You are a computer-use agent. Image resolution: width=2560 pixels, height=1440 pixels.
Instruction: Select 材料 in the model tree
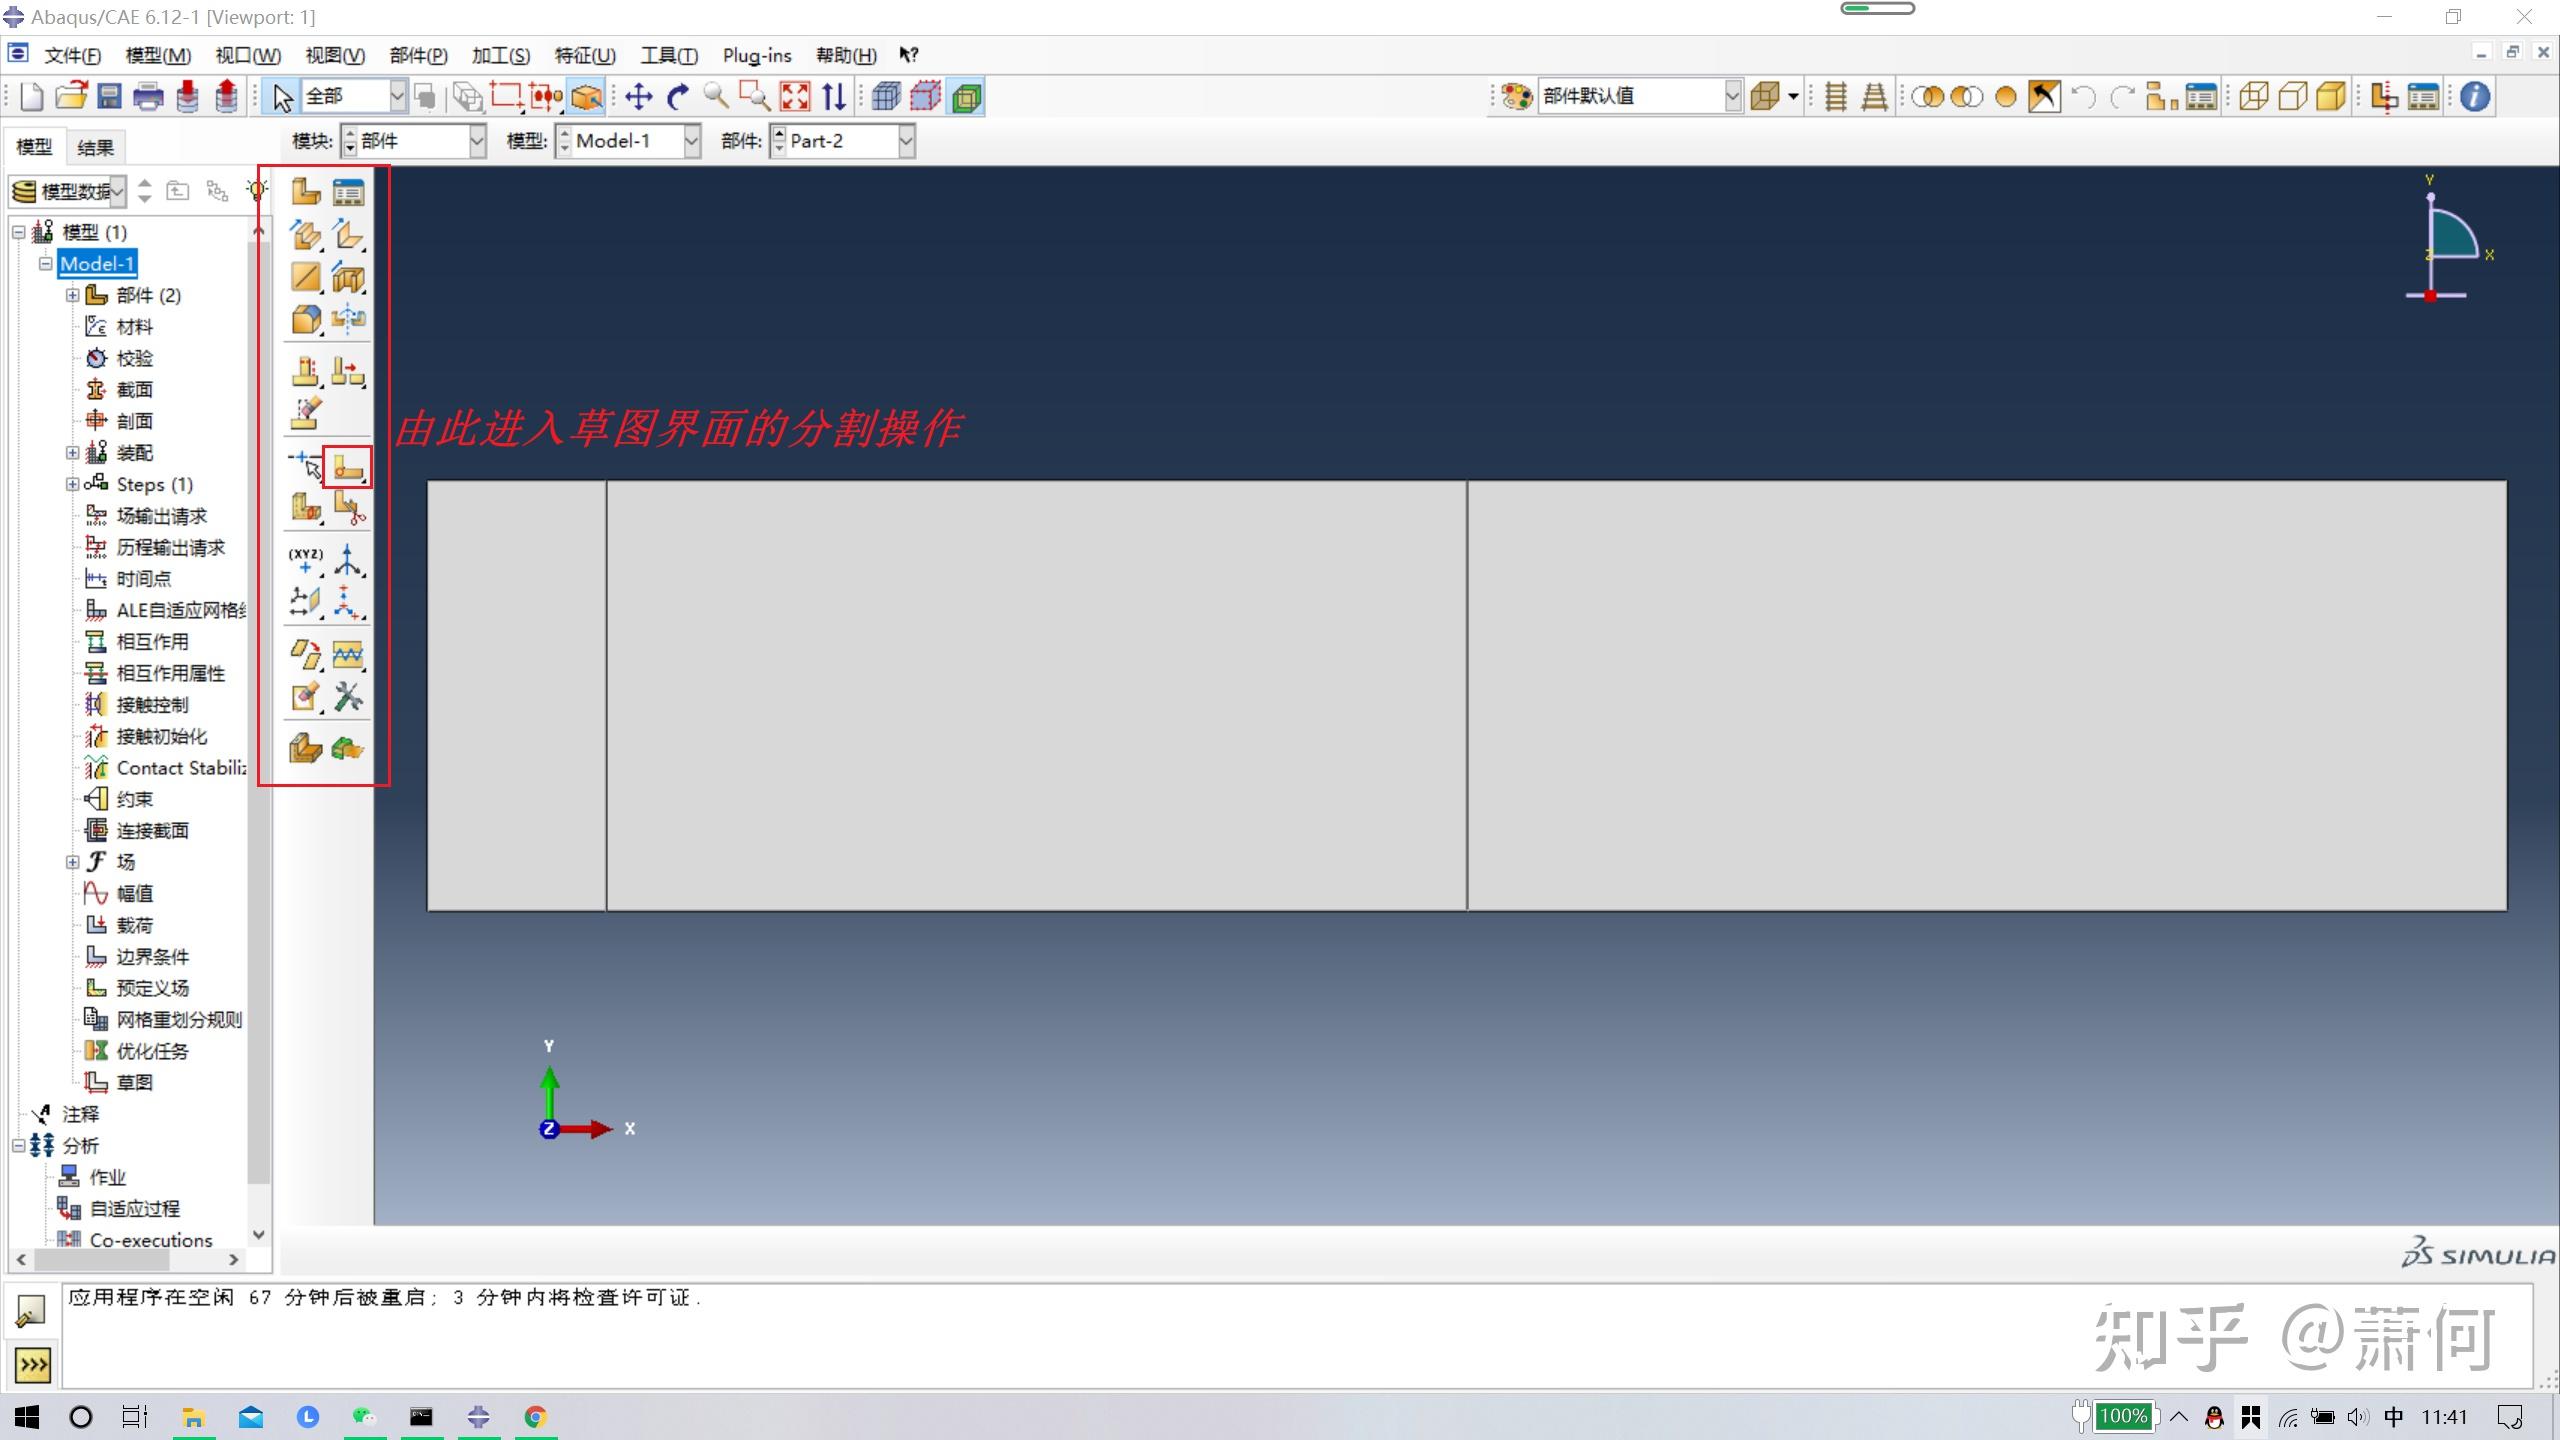[x=134, y=327]
